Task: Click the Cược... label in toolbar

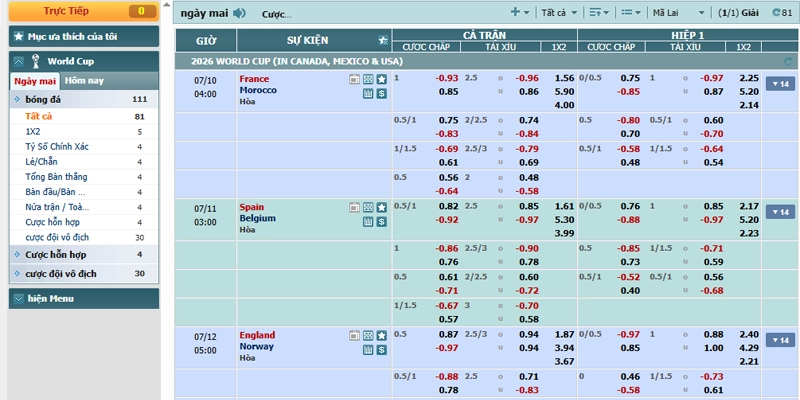Action: pyautogui.click(x=277, y=15)
